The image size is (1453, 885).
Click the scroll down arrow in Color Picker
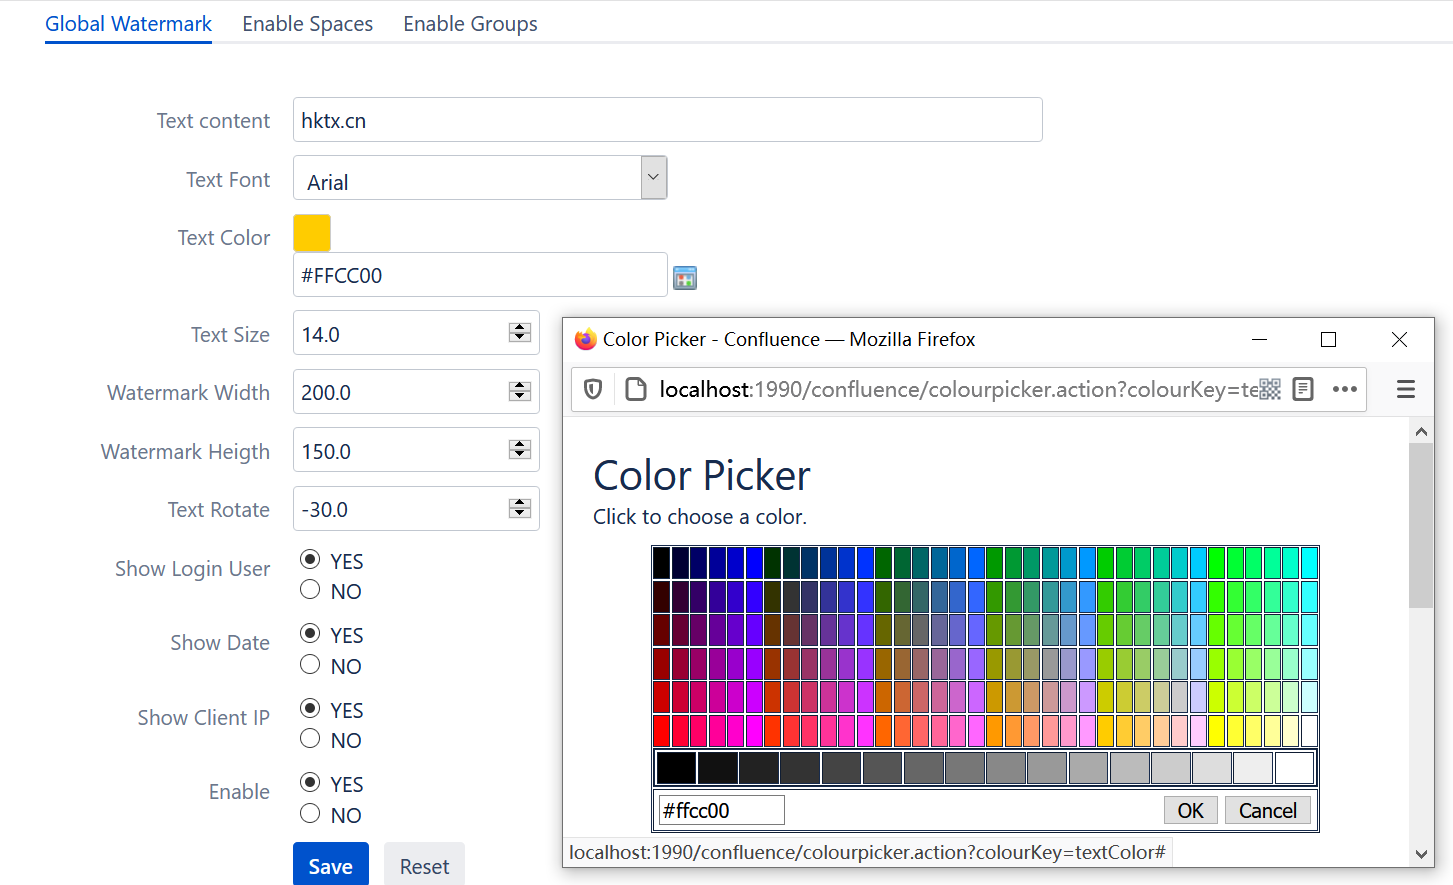coord(1421,854)
